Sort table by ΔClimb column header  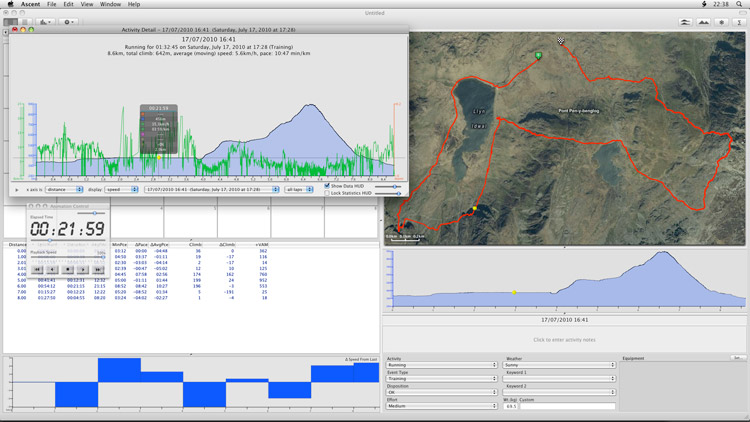(x=227, y=244)
